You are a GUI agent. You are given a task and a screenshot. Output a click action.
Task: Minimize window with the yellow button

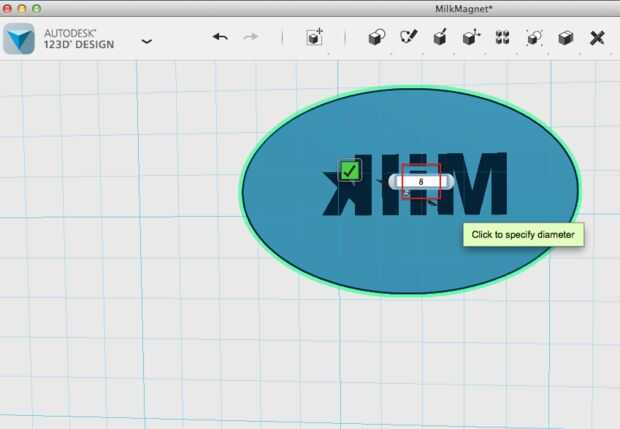click(22, 8)
